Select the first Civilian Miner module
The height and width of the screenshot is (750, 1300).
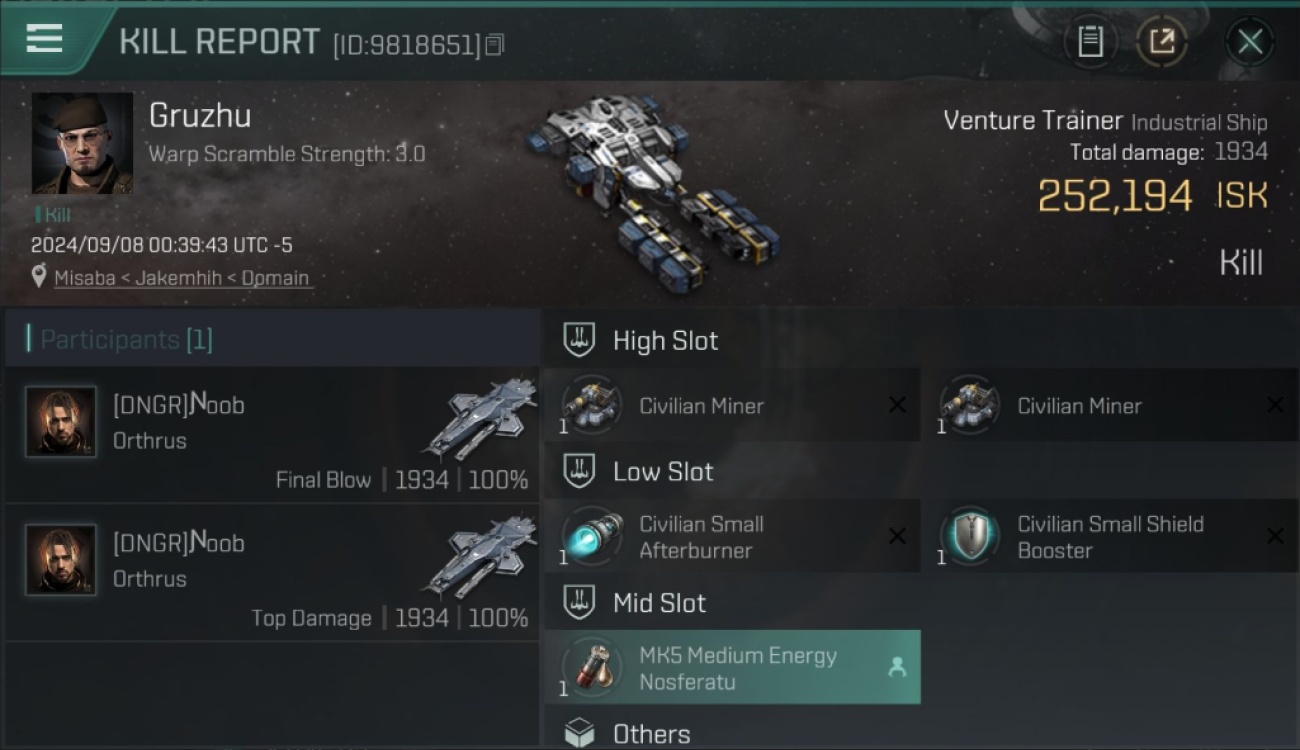[732, 405]
